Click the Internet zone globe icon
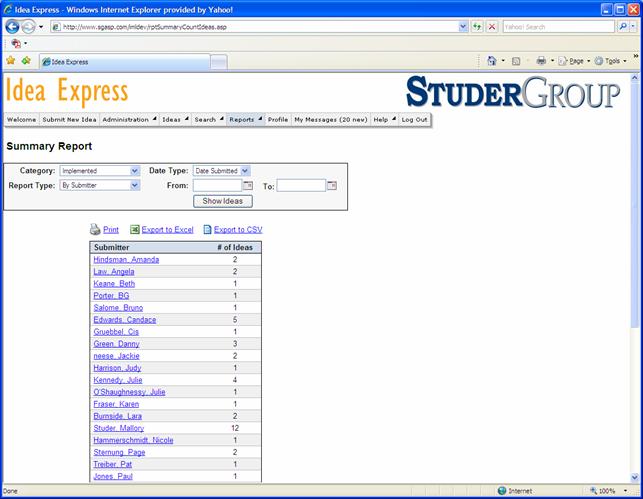 coord(502,490)
